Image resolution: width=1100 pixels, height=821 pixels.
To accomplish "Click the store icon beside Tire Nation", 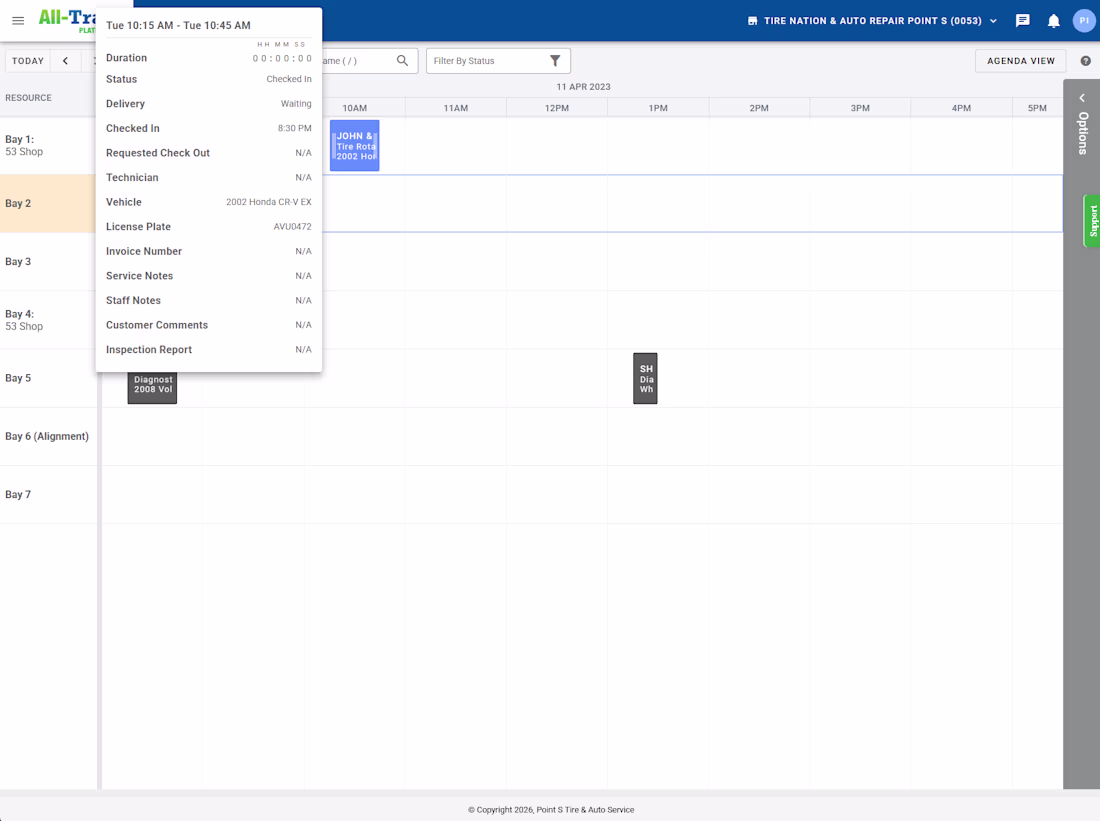I will (x=753, y=21).
